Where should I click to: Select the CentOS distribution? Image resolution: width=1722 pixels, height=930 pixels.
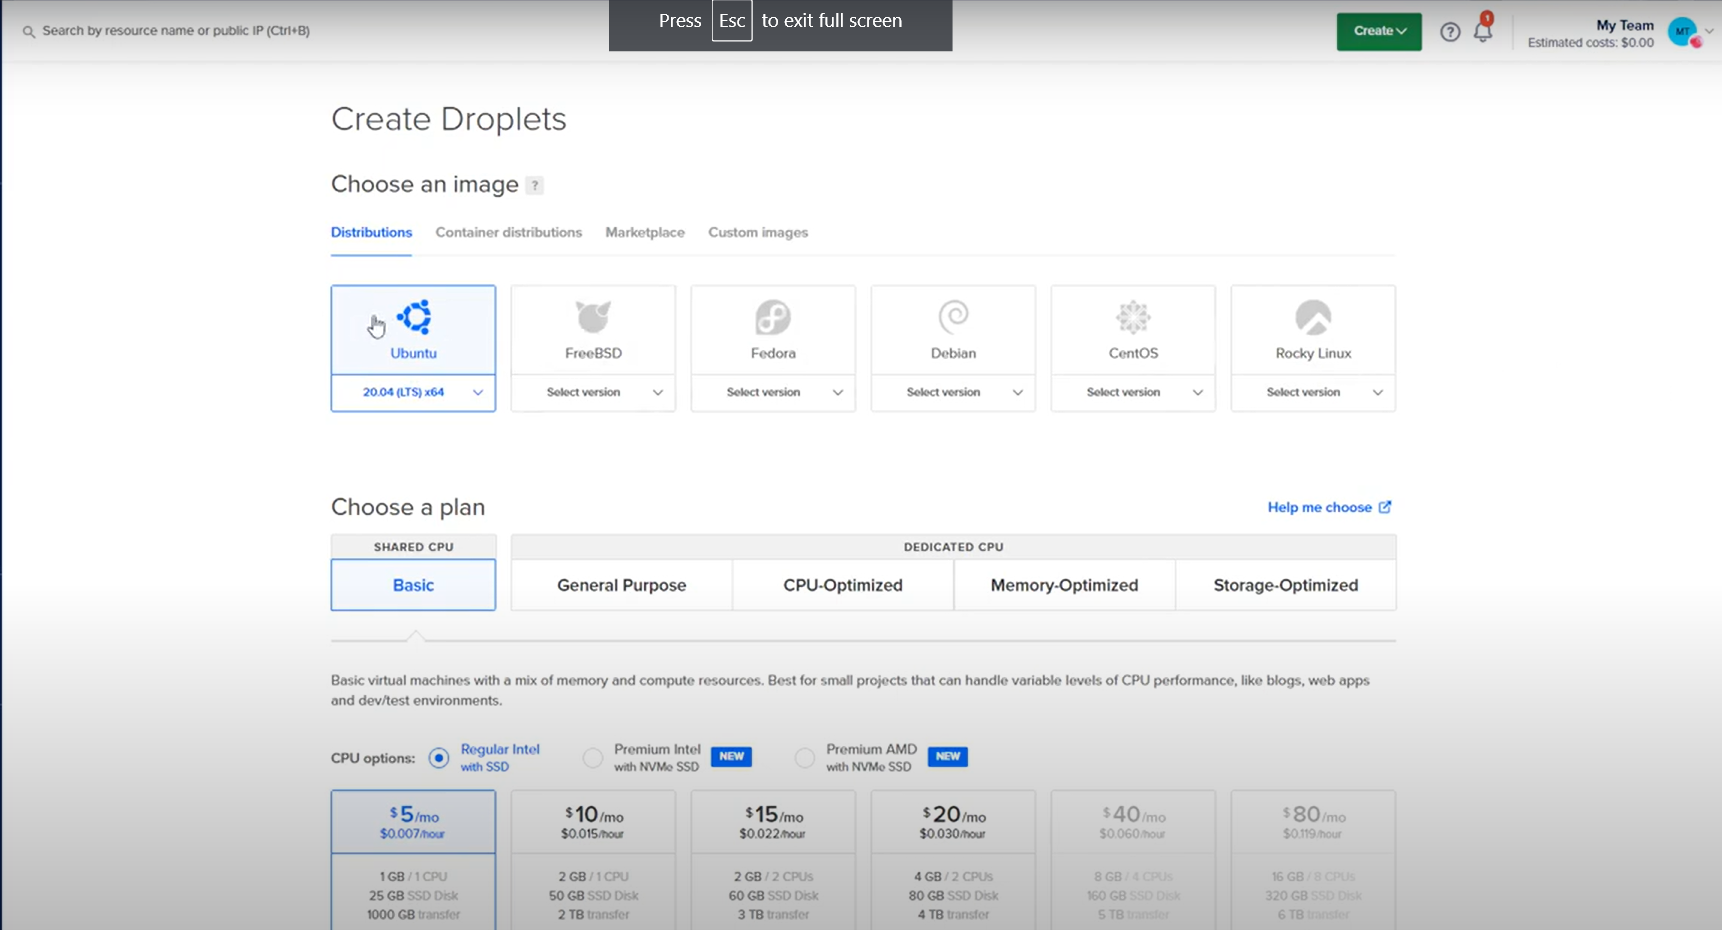pos(1132,330)
